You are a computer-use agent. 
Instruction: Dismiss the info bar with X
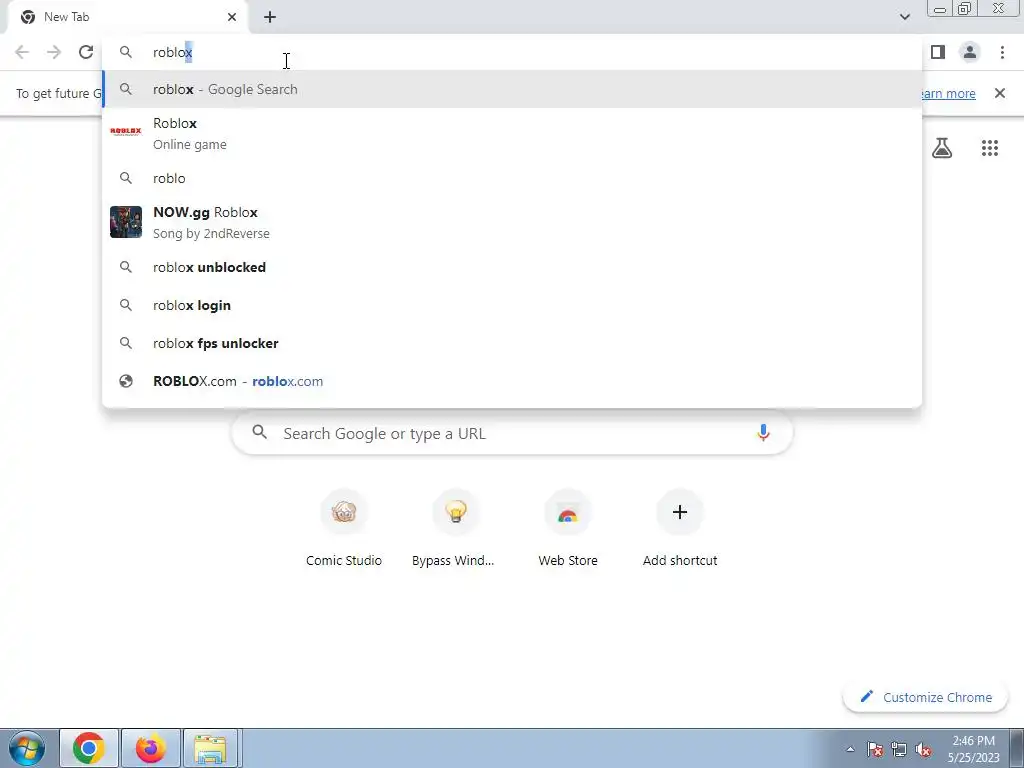(x=1000, y=93)
